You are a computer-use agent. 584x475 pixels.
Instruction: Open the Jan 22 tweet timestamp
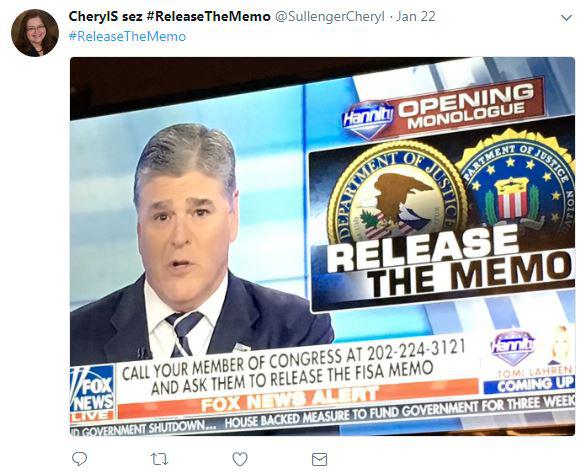416,16
